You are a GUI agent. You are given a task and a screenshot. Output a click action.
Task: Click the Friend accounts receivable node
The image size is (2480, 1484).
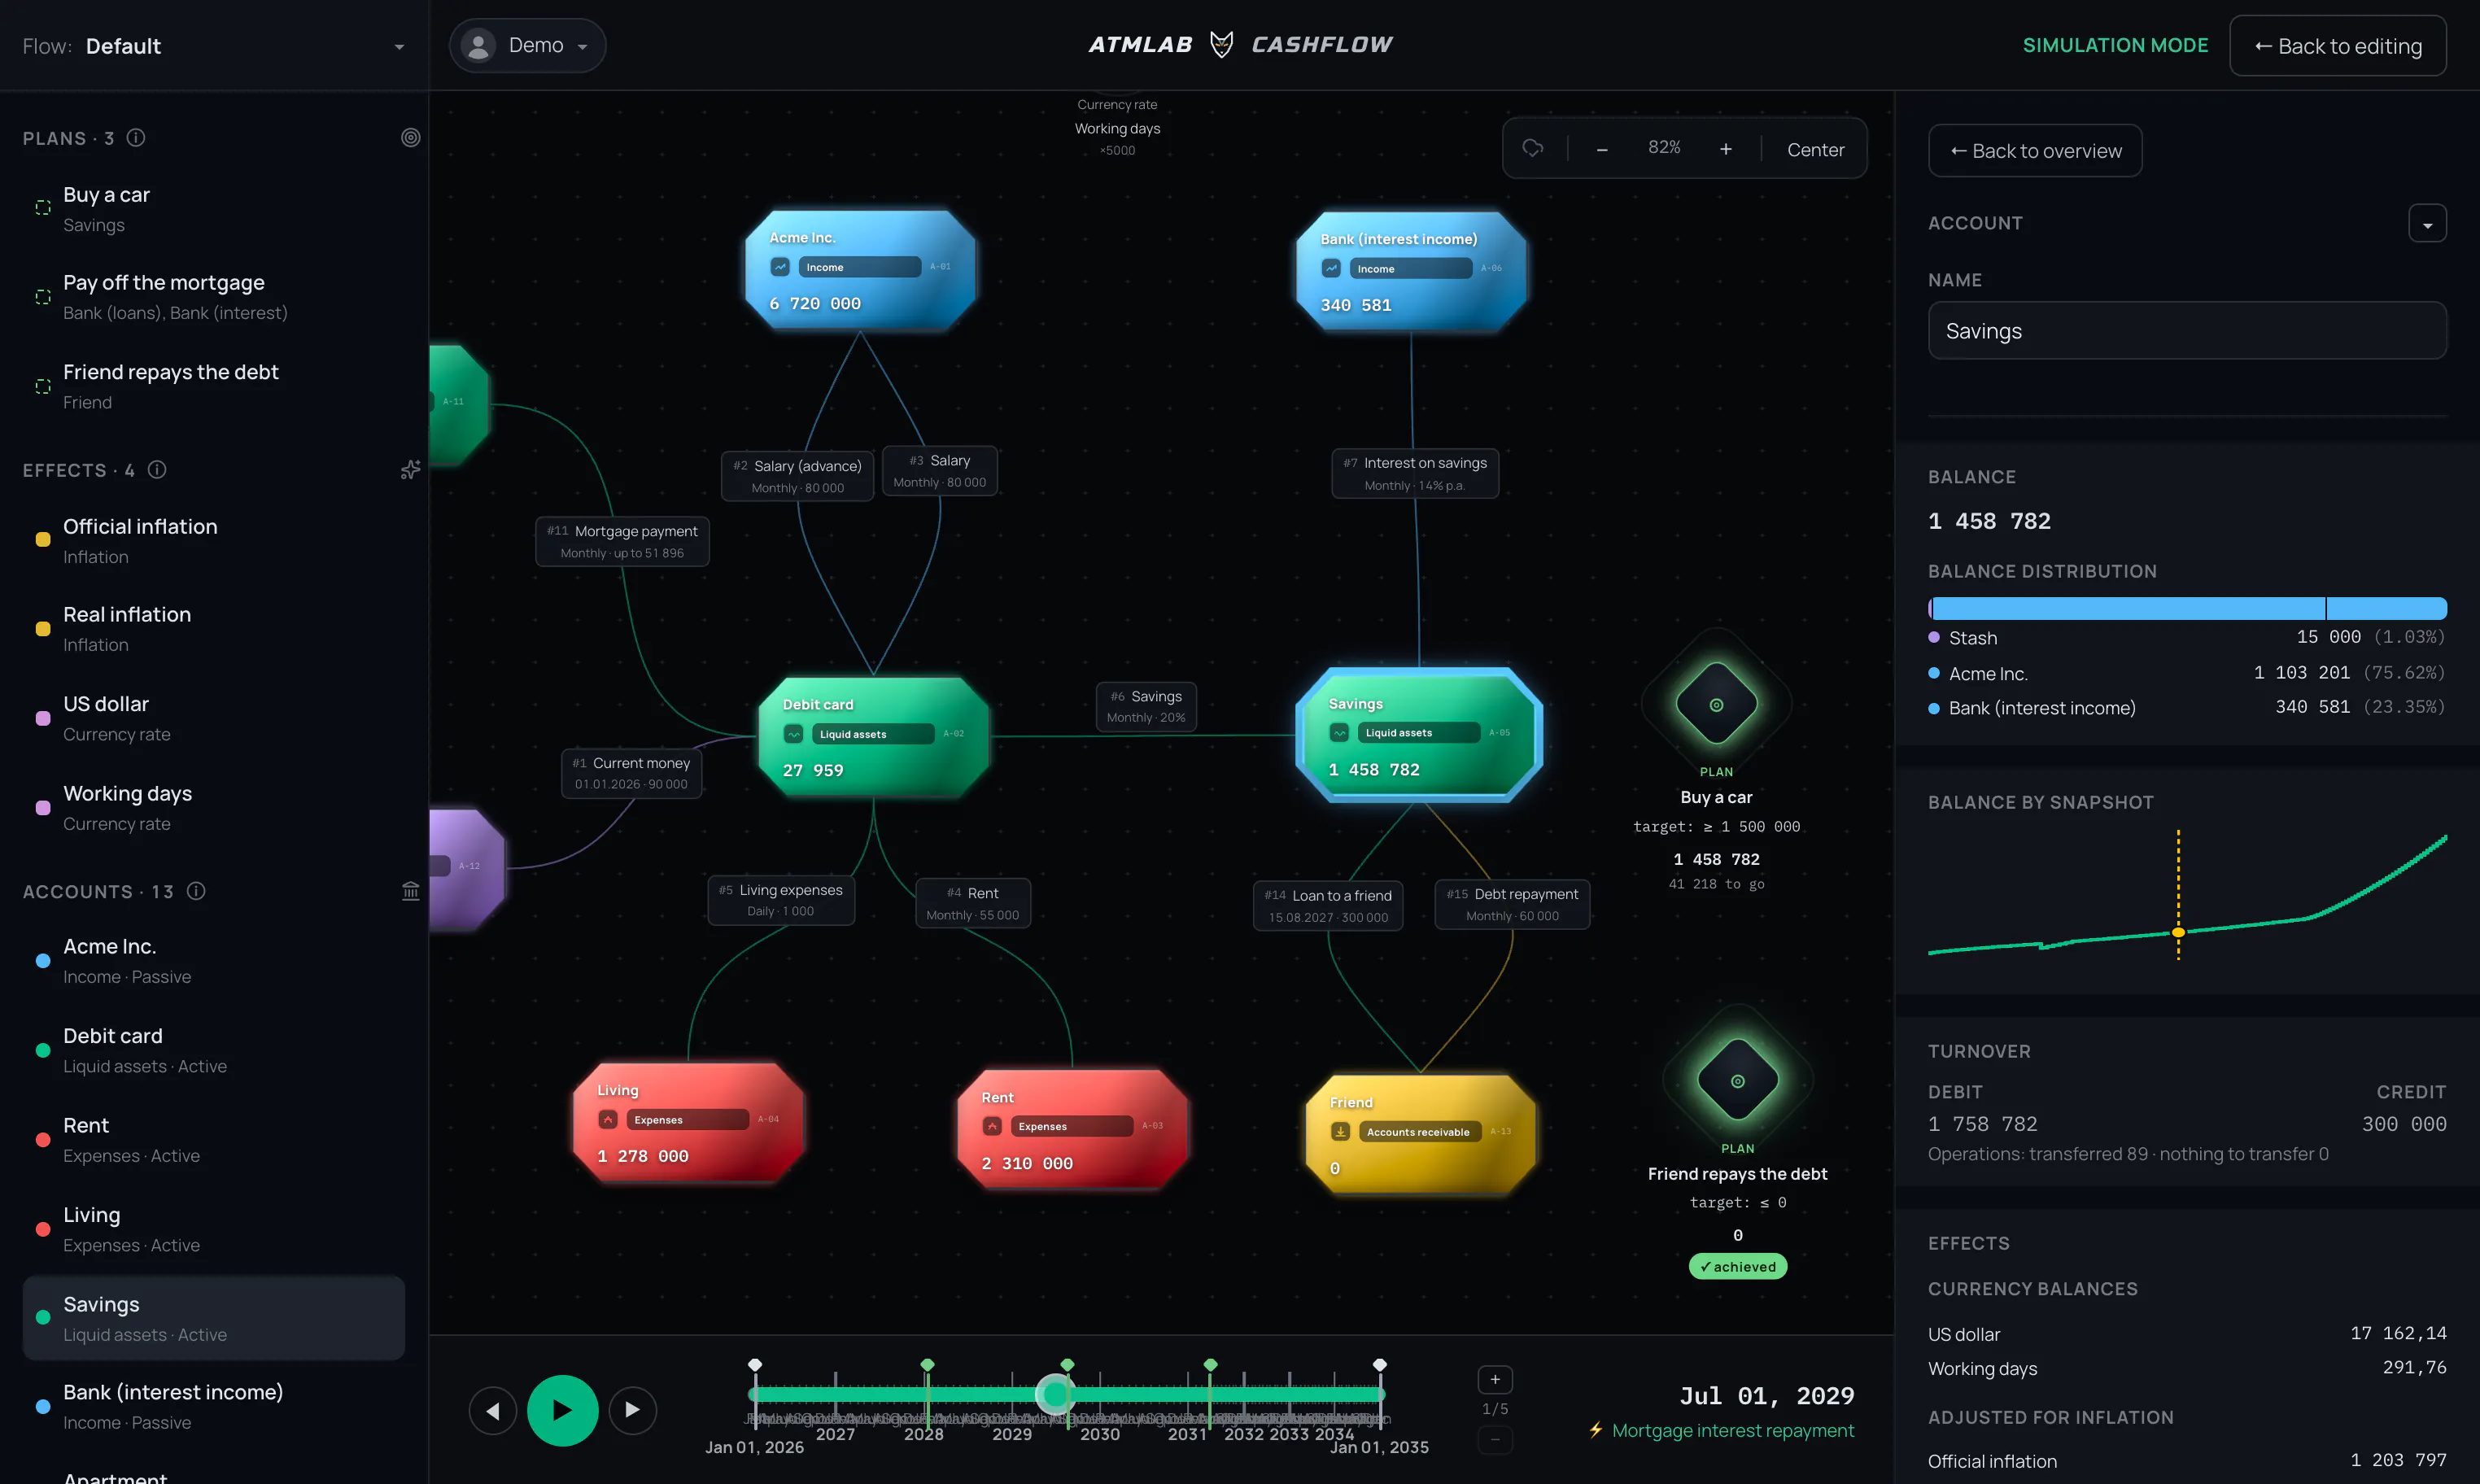1420,1134
